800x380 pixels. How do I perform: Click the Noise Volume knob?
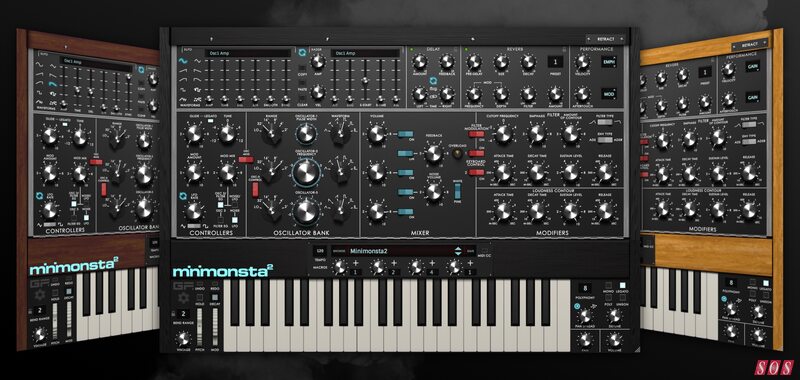[433, 192]
